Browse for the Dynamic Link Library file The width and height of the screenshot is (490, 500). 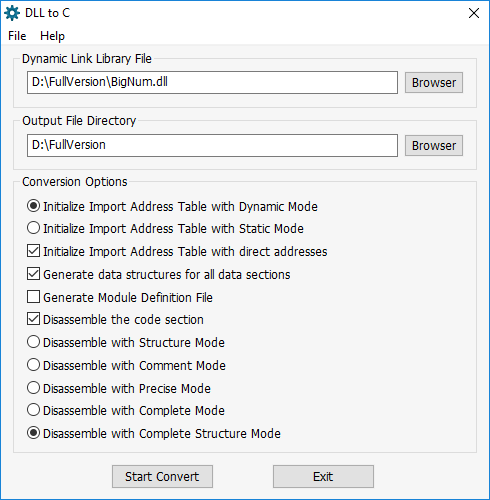434,82
